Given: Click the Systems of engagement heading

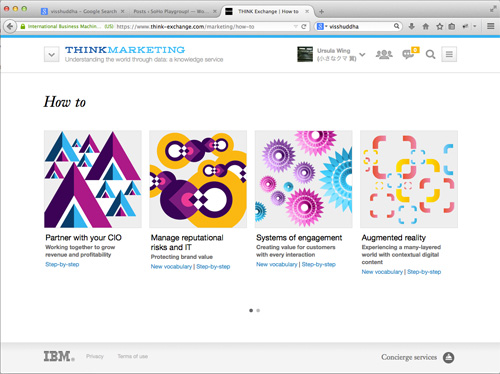Looking at the screenshot, I should (x=299, y=238).
